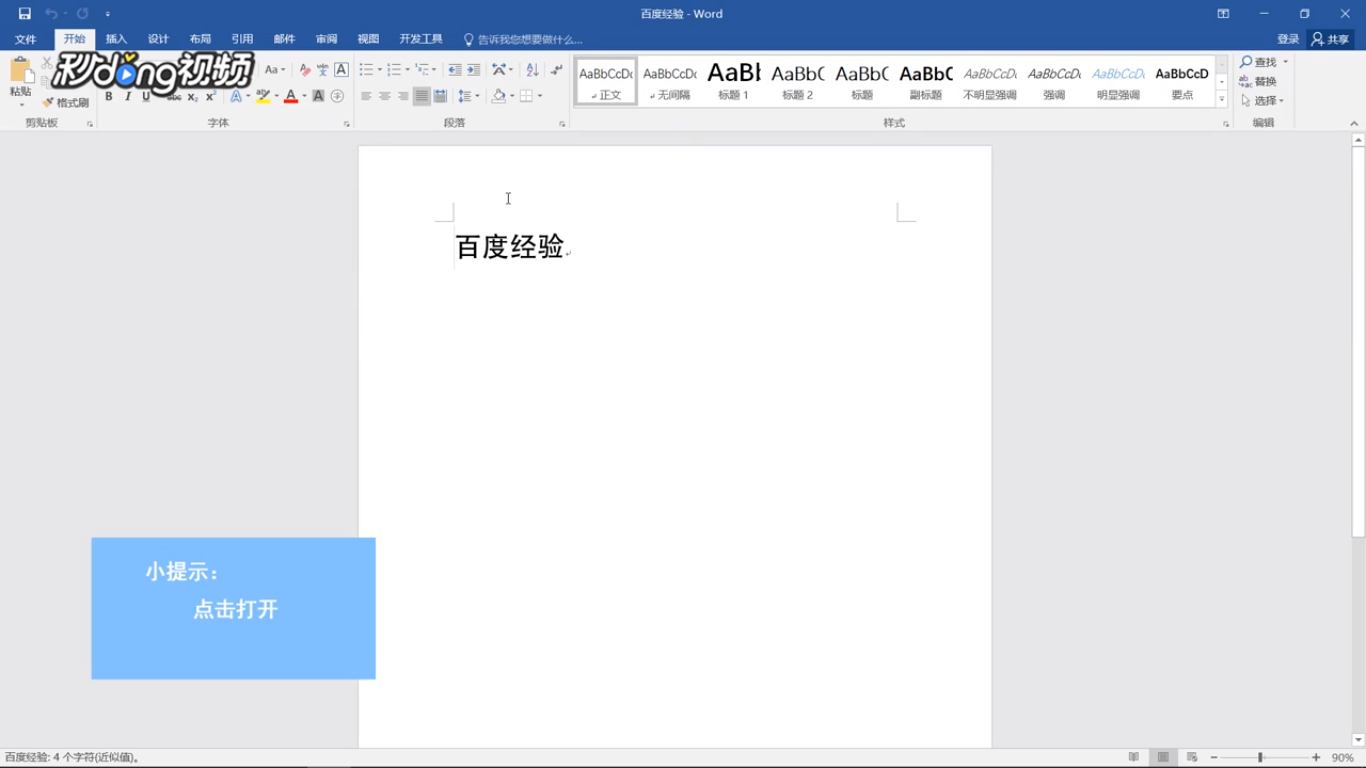This screenshot has height=768, width=1366.
Task: Switch to Web Layout view icon
Action: coord(1192,758)
